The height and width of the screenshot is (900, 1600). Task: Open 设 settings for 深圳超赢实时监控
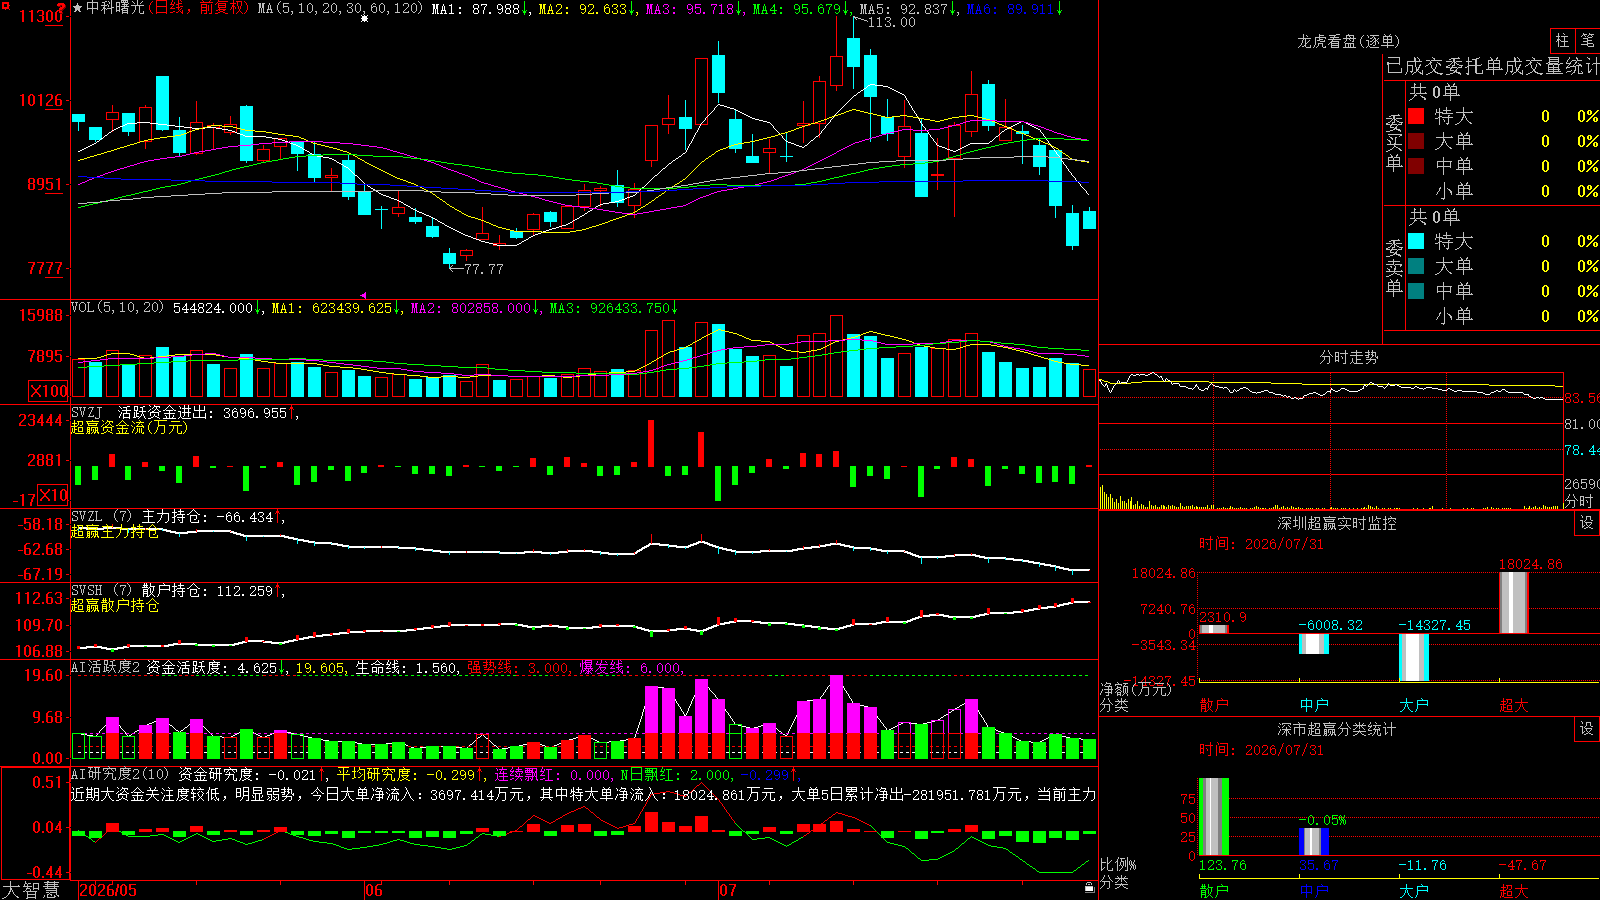tap(1587, 523)
